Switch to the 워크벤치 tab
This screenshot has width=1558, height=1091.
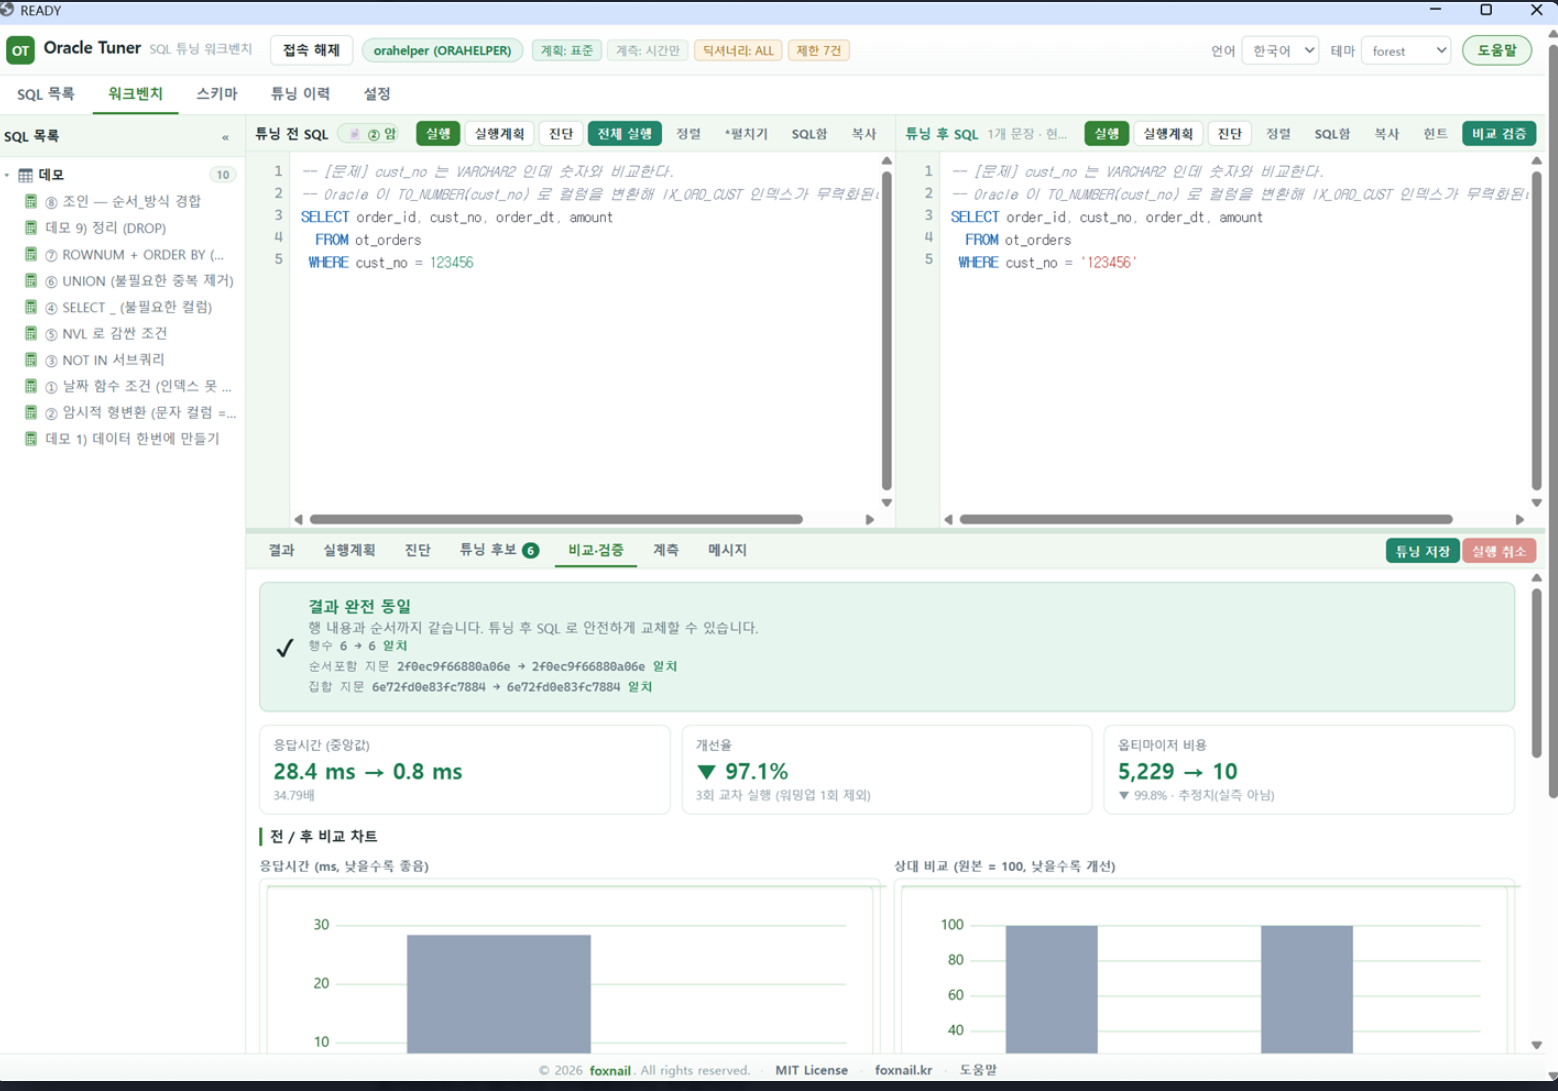click(135, 94)
